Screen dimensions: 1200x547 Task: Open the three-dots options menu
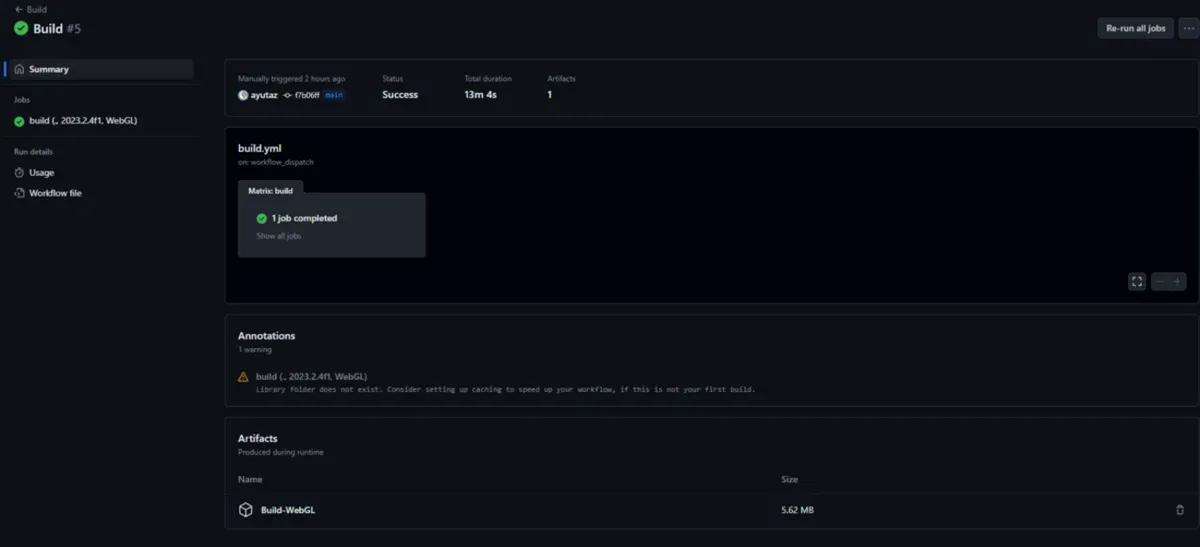[1187, 29]
